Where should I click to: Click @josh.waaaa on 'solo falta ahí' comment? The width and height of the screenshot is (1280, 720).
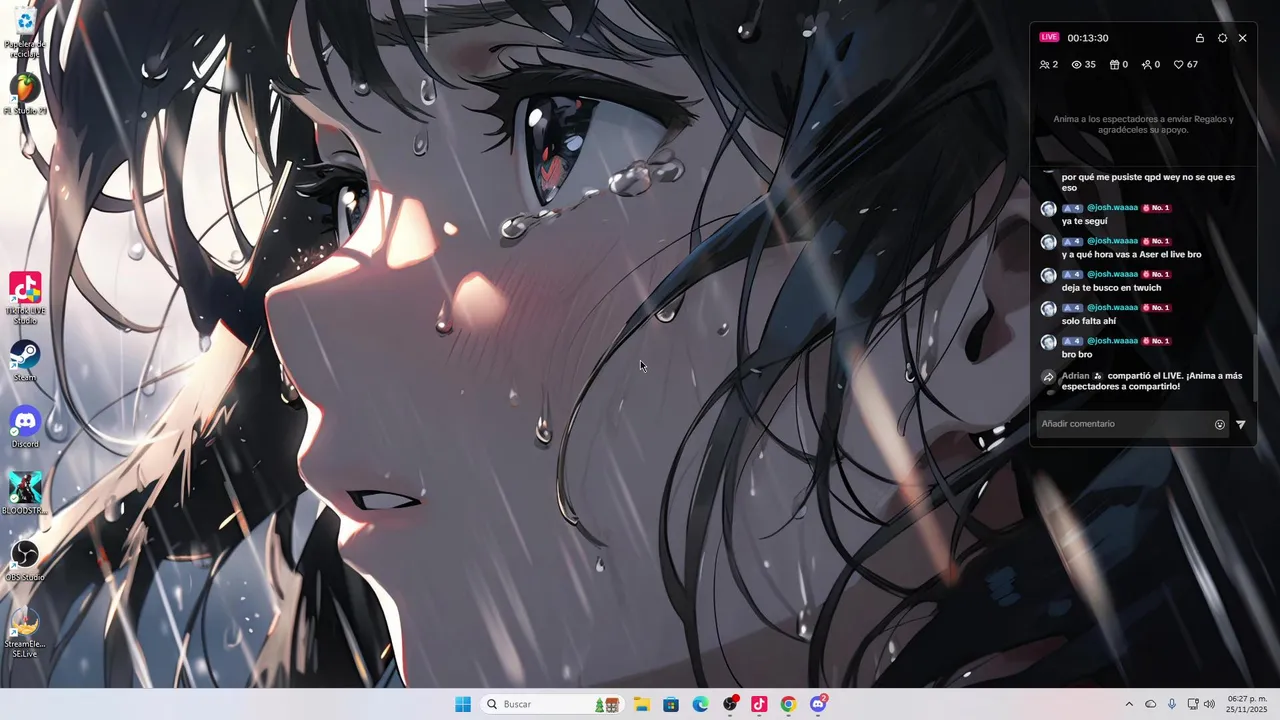tap(1112, 308)
